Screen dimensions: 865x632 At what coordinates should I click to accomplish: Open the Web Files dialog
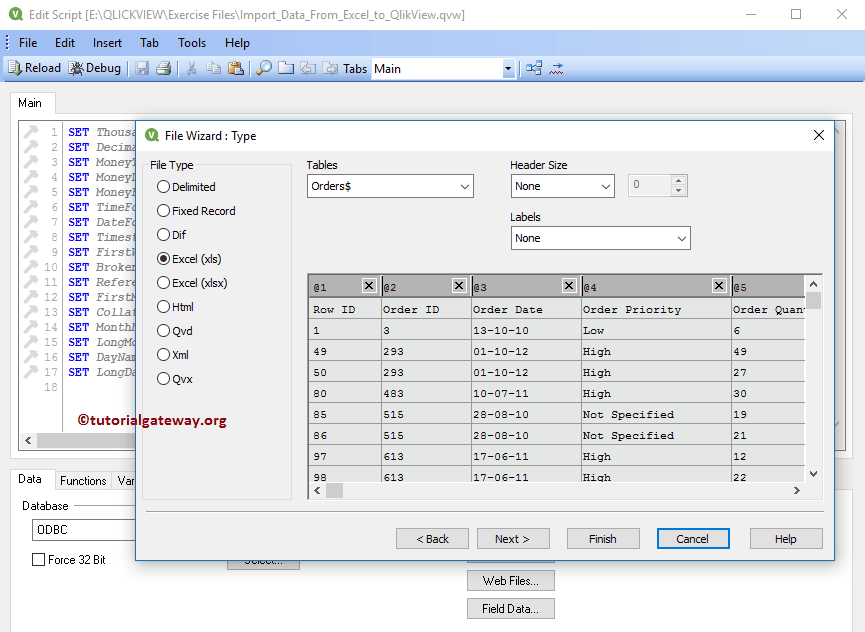510,580
